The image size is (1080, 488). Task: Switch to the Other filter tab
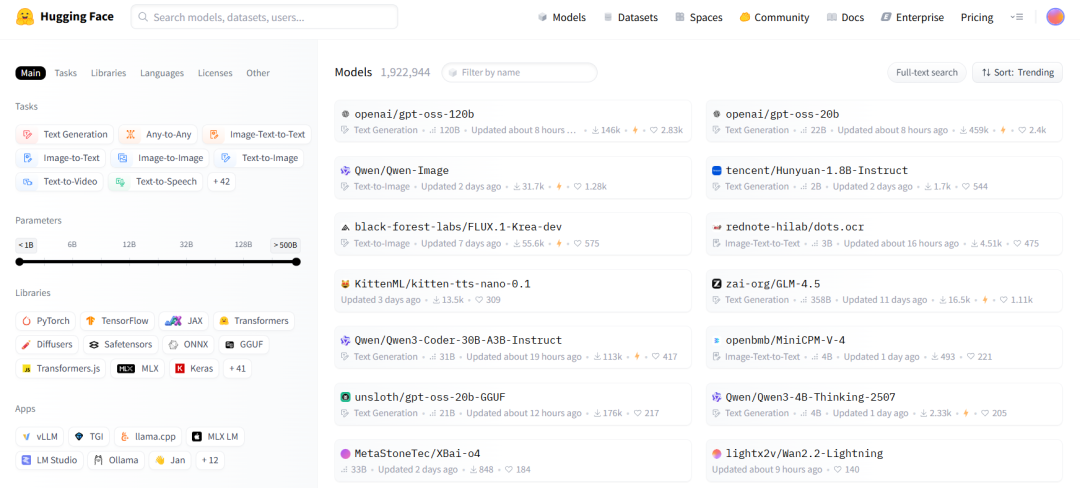[258, 73]
